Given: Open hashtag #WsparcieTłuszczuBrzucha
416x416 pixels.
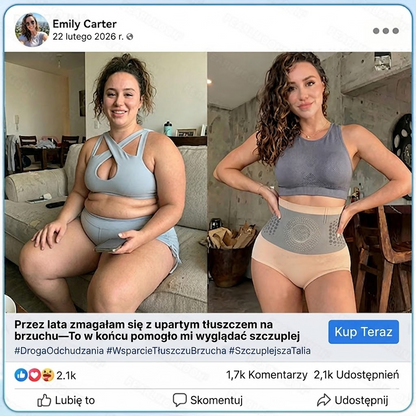Looking at the screenshot, I should 166,351.
